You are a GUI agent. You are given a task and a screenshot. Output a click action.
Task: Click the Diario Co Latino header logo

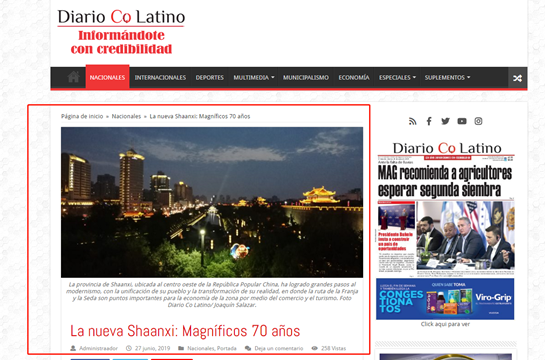pyautogui.click(x=121, y=31)
